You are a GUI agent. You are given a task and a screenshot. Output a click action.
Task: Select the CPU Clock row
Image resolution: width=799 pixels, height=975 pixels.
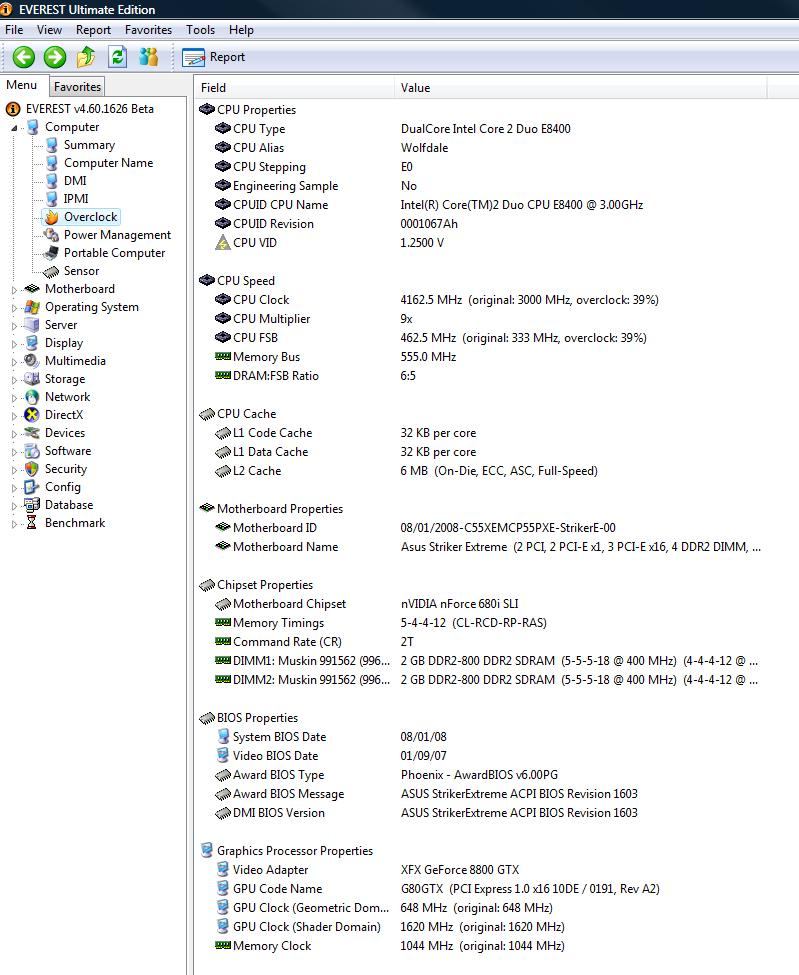[435, 300]
